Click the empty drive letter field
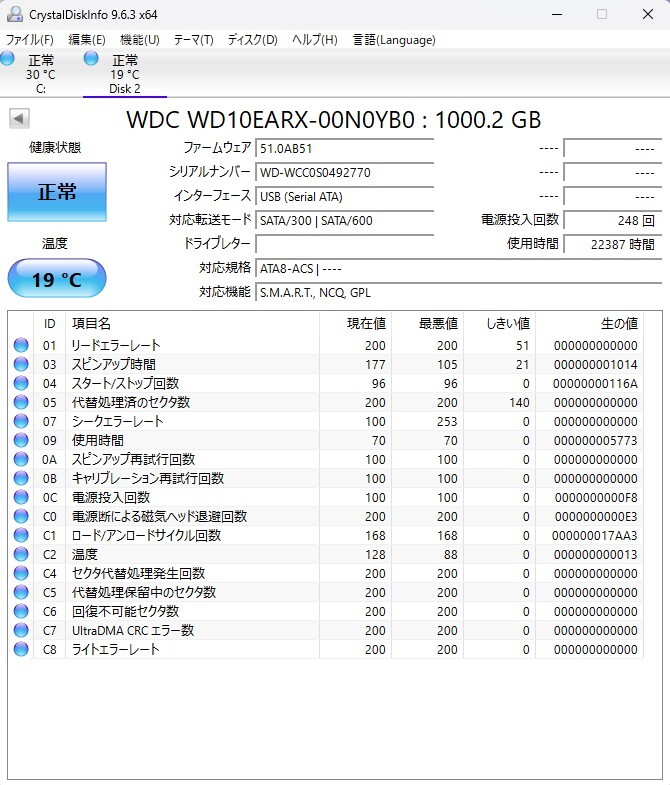670x785 pixels. (x=345, y=244)
